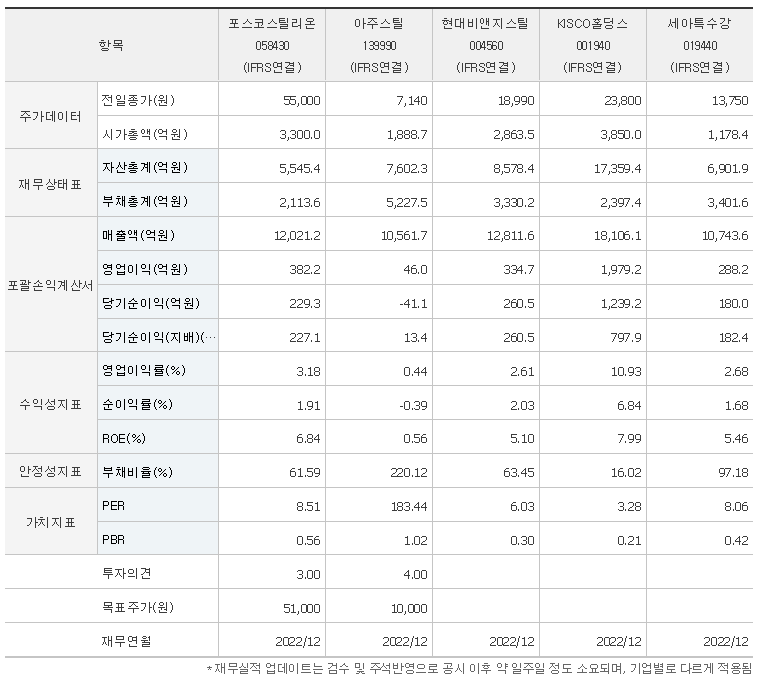The width and height of the screenshot is (766, 680).
Task: Select the 자산총계(억원) row label
Action: point(145,168)
